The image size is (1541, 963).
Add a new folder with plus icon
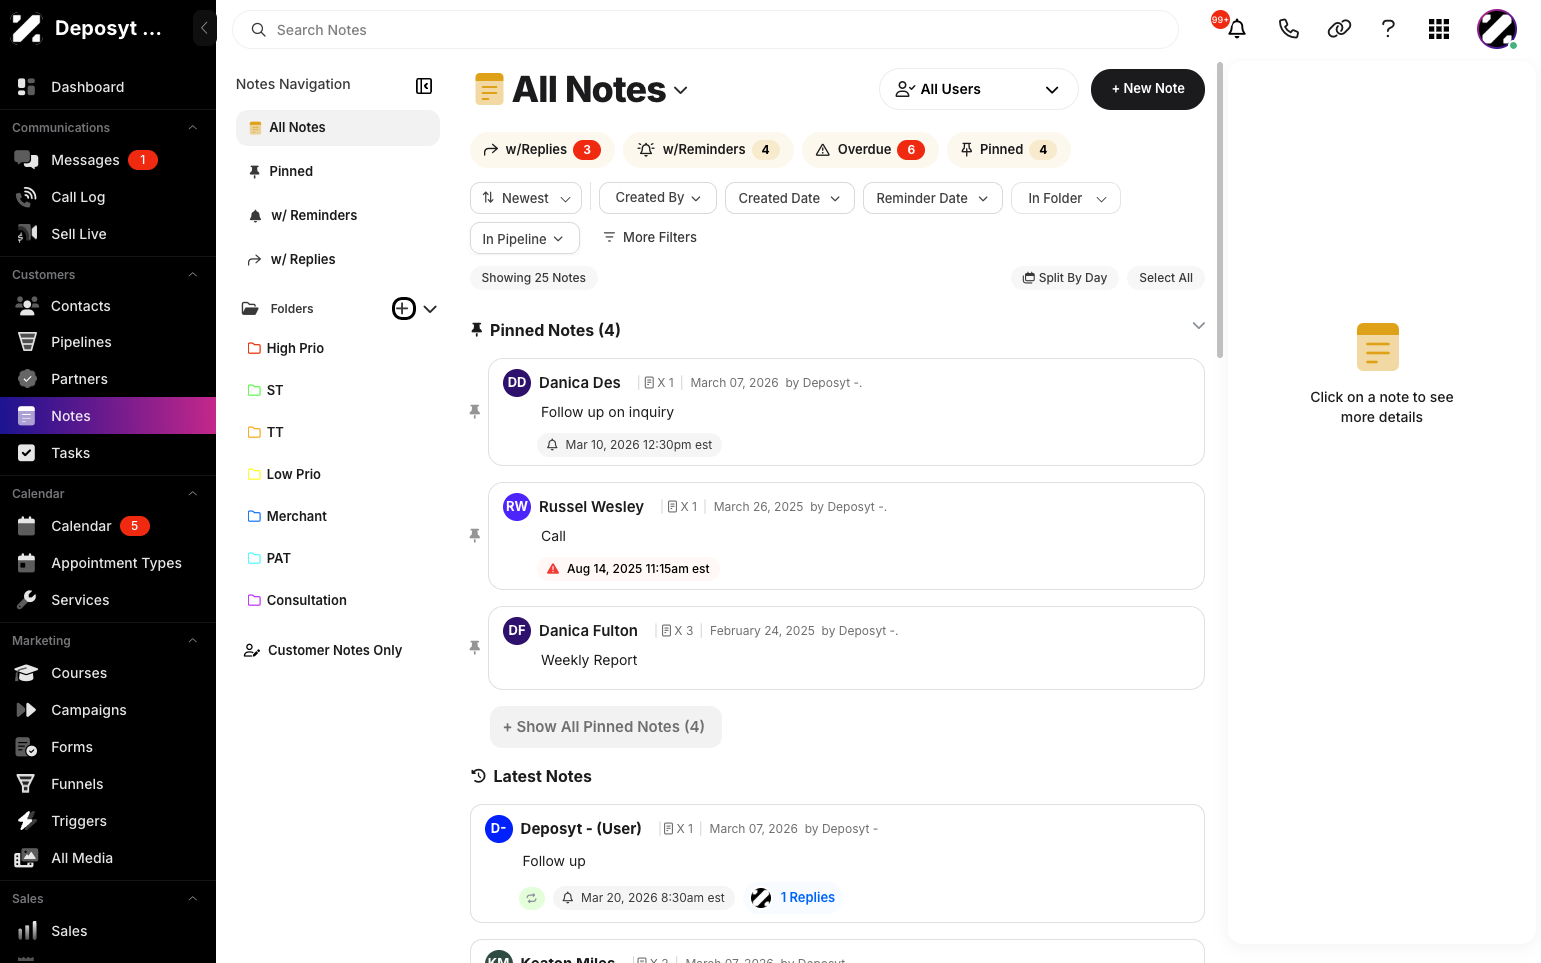pos(403,308)
